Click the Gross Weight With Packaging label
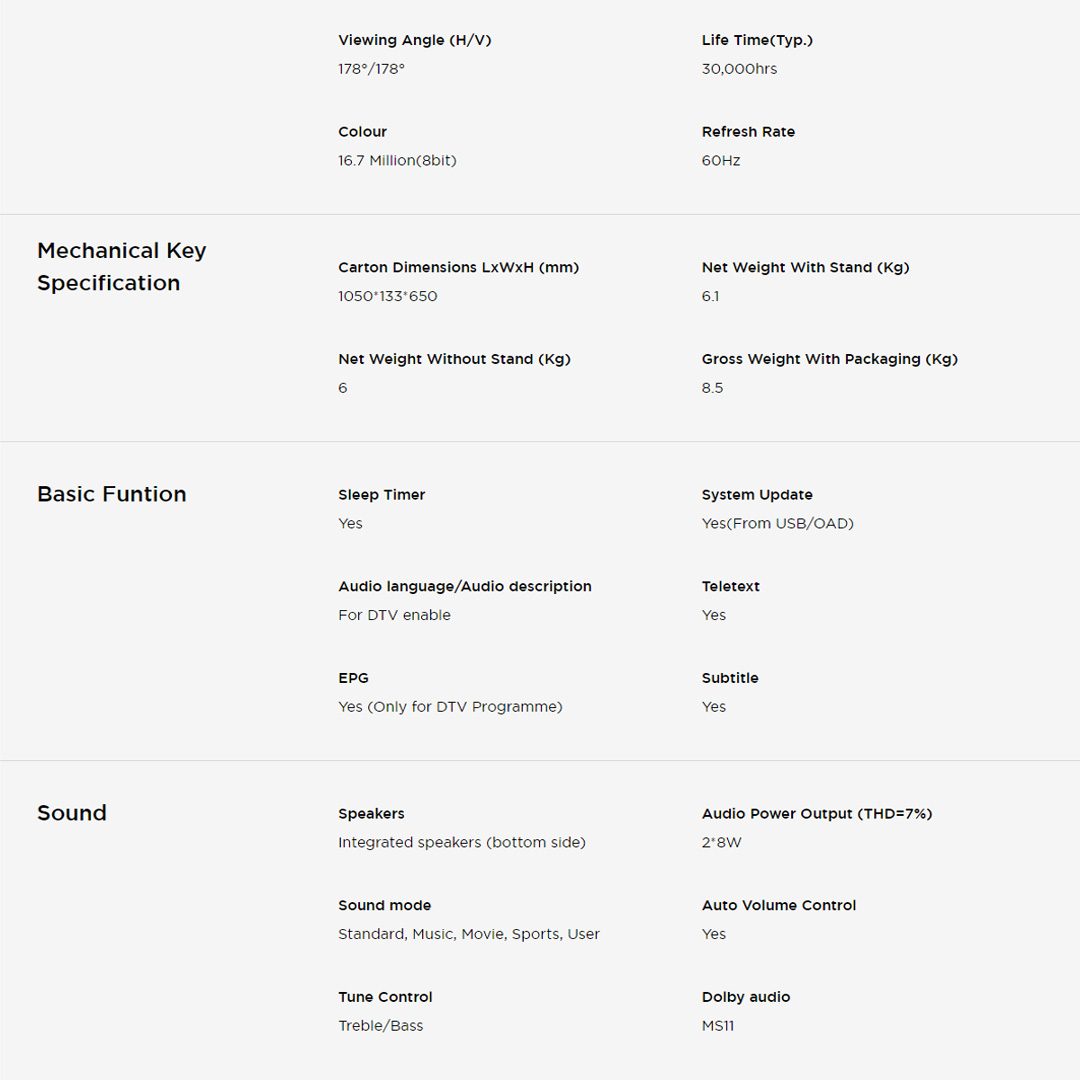The image size is (1080, 1080). coord(829,359)
